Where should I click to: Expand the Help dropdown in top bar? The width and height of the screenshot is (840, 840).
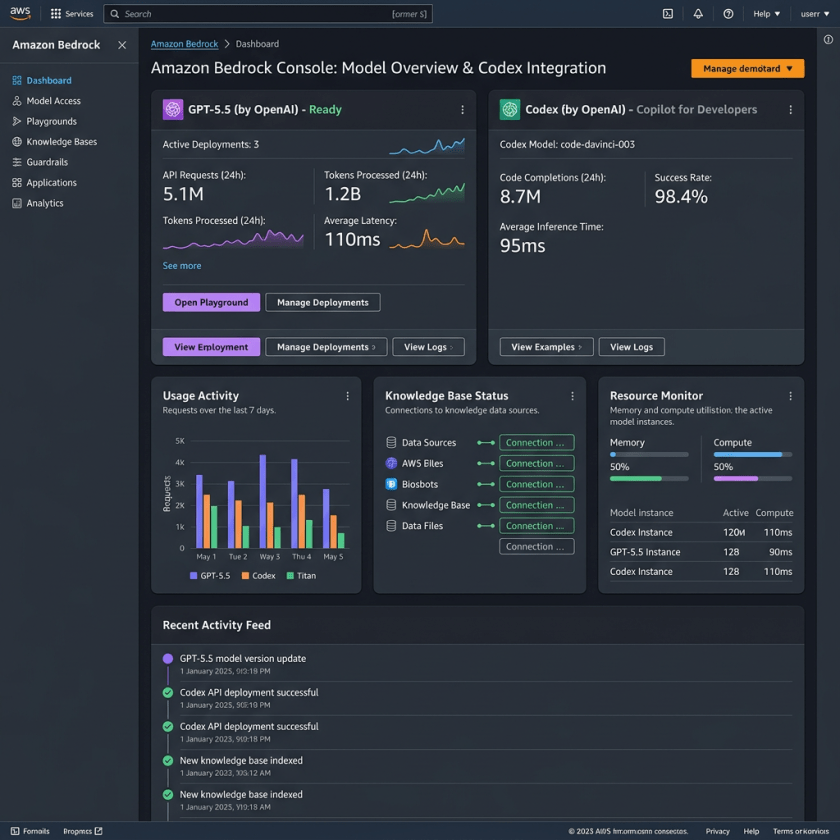[x=767, y=14]
